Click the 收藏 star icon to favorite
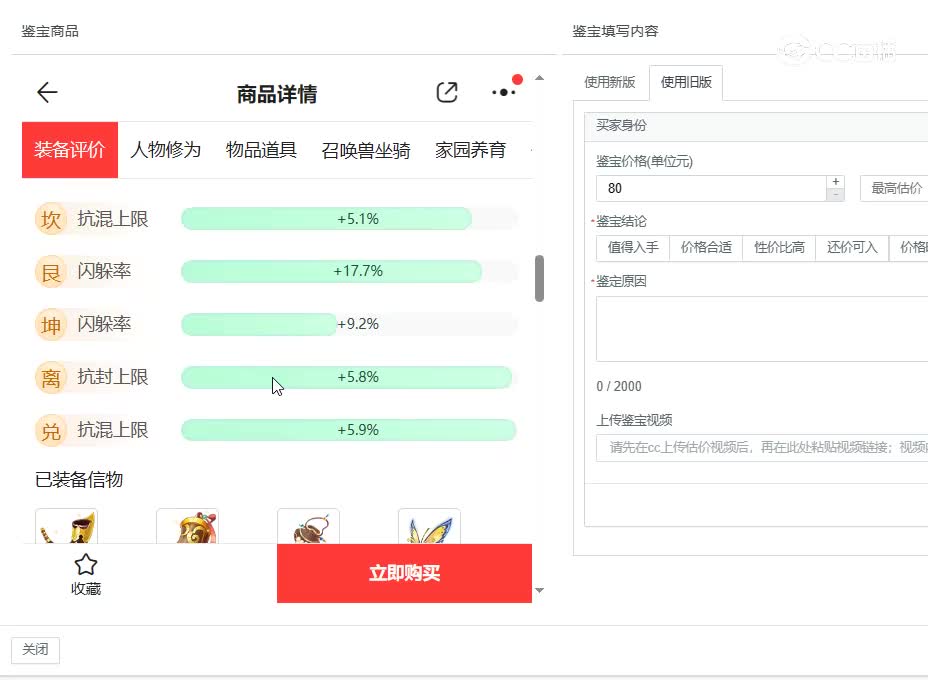Screen dimensions: 928x680 (84, 566)
